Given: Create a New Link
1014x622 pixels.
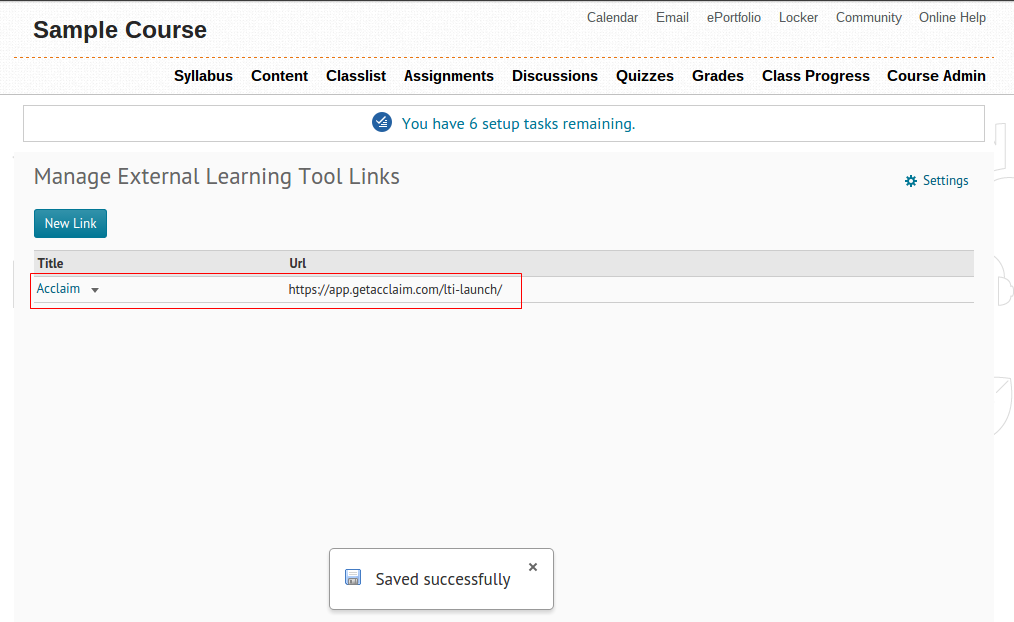Looking at the screenshot, I should pos(70,224).
